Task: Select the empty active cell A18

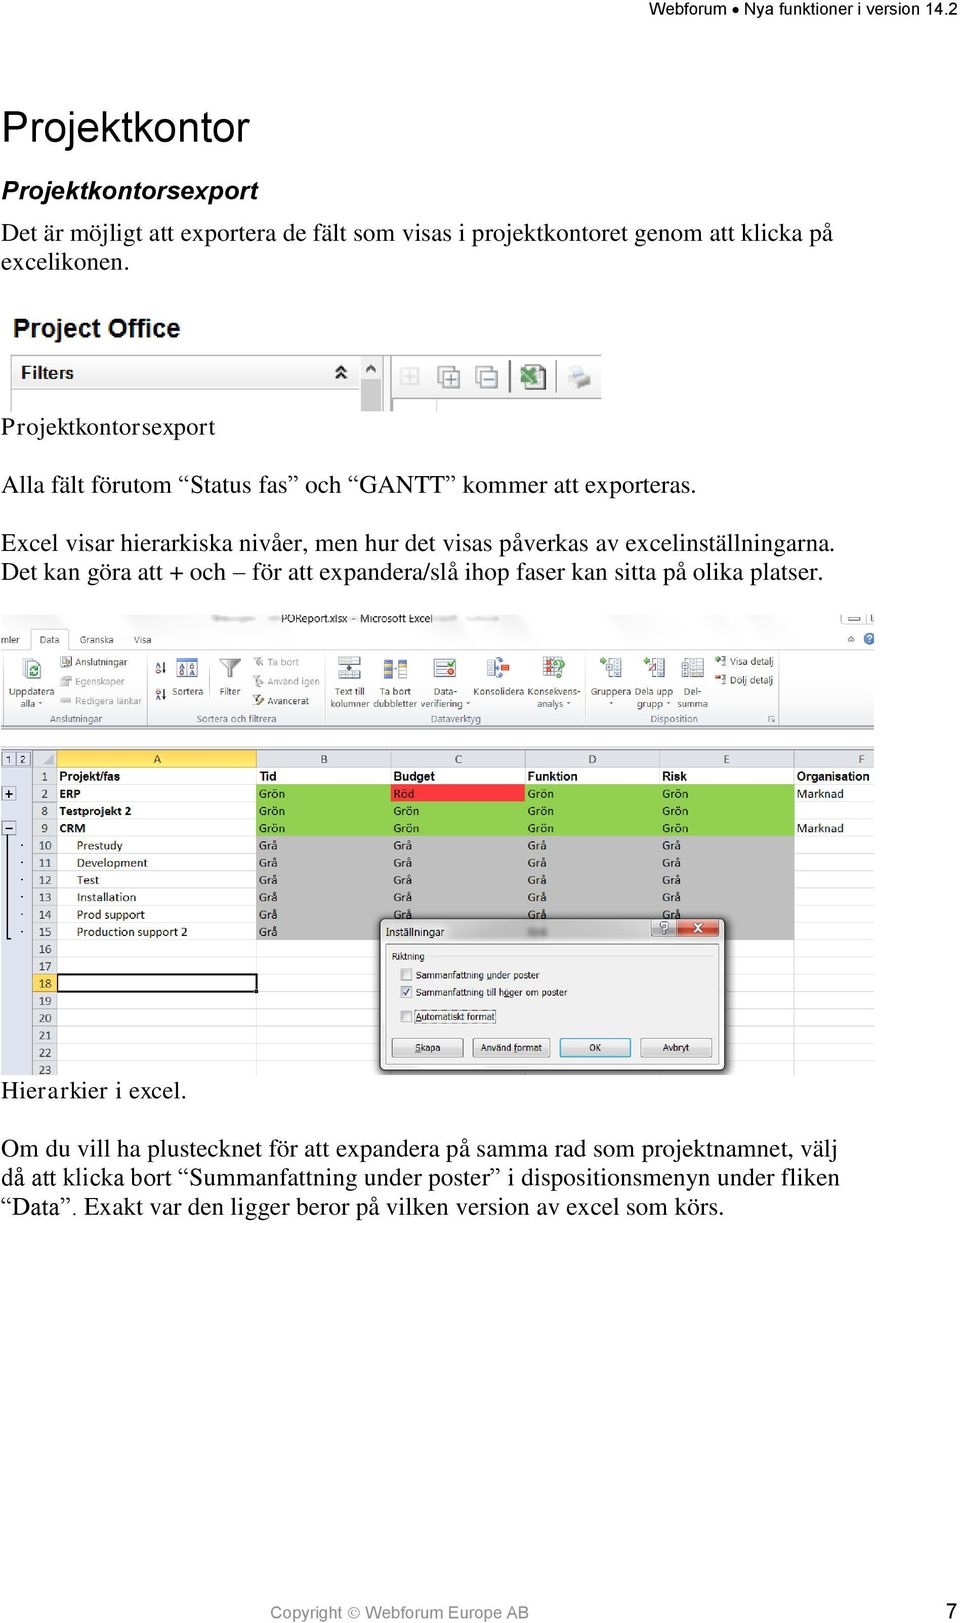Action: (157, 984)
